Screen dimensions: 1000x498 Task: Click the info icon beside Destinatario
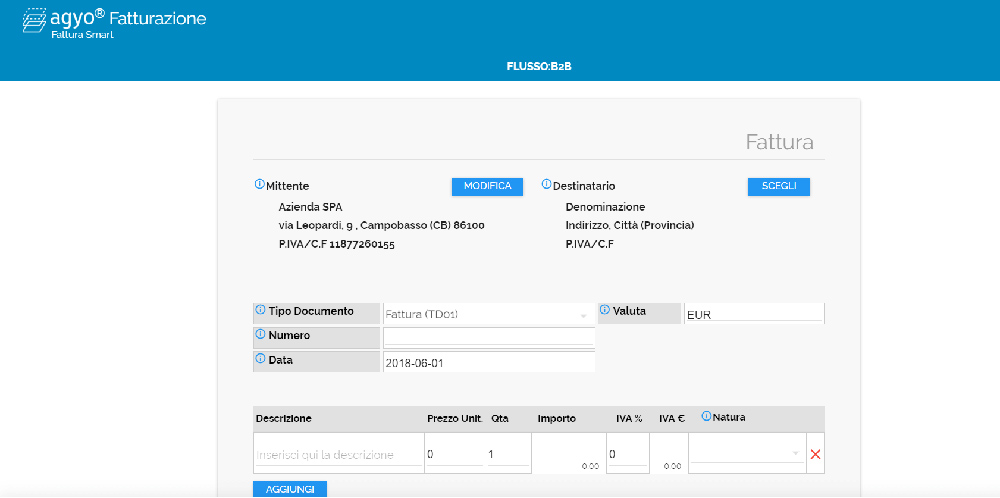tap(546, 185)
